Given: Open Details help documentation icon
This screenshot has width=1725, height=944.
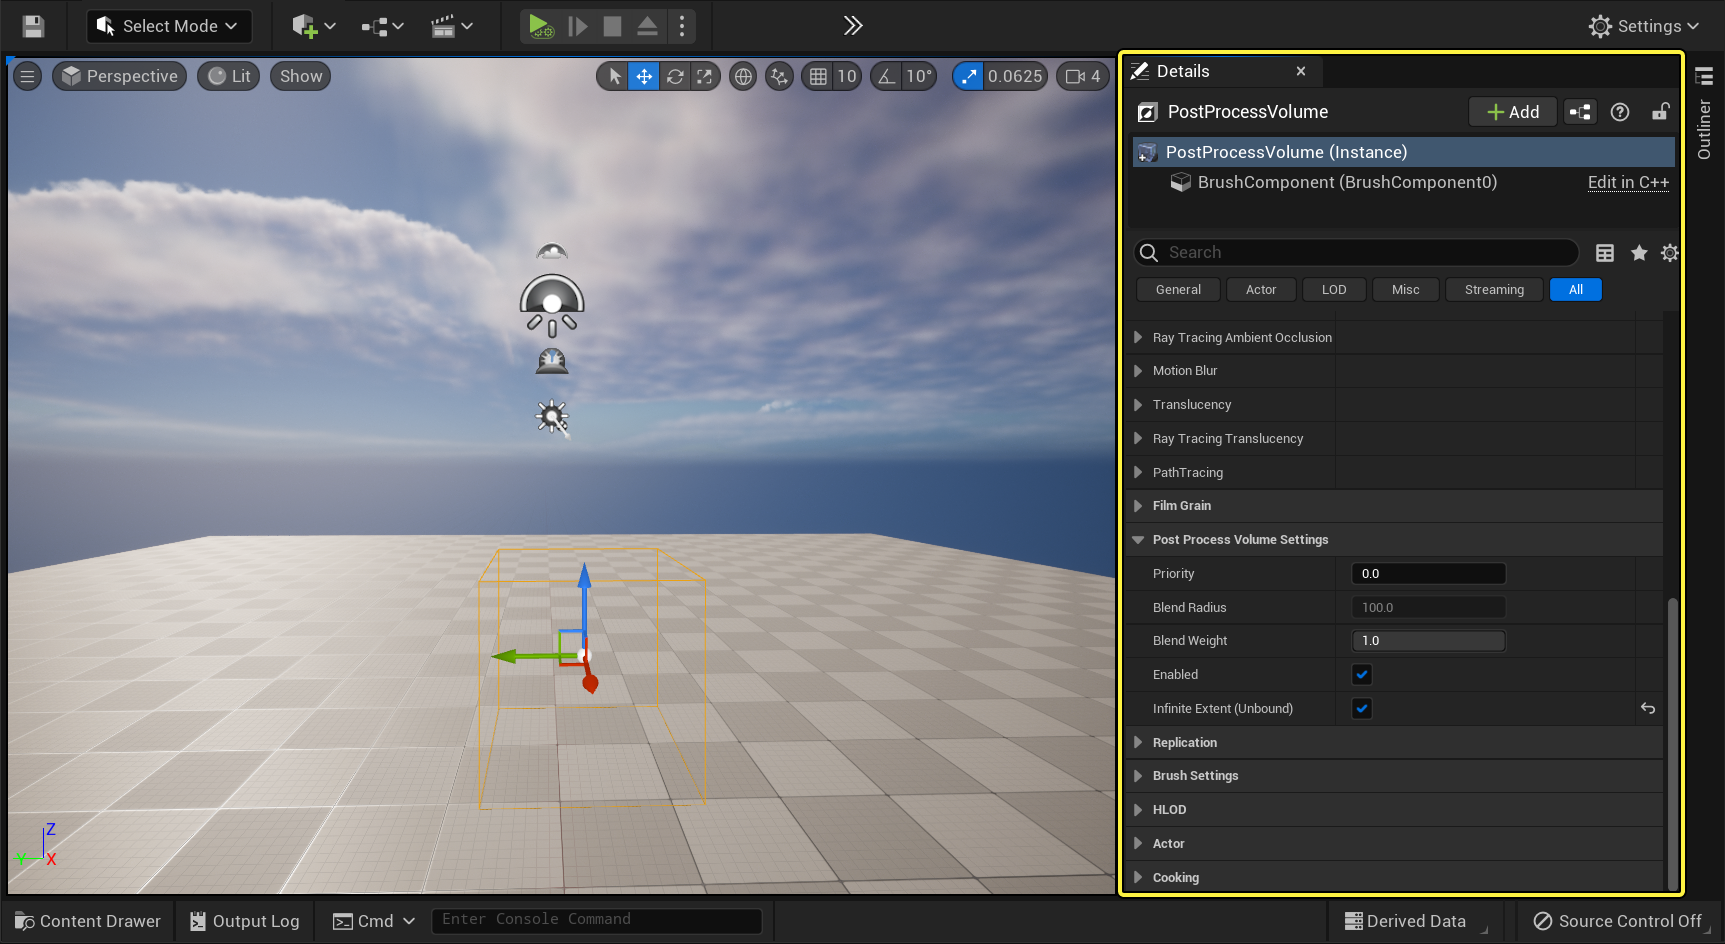Looking at the screenshot, I should point(1620,112).
